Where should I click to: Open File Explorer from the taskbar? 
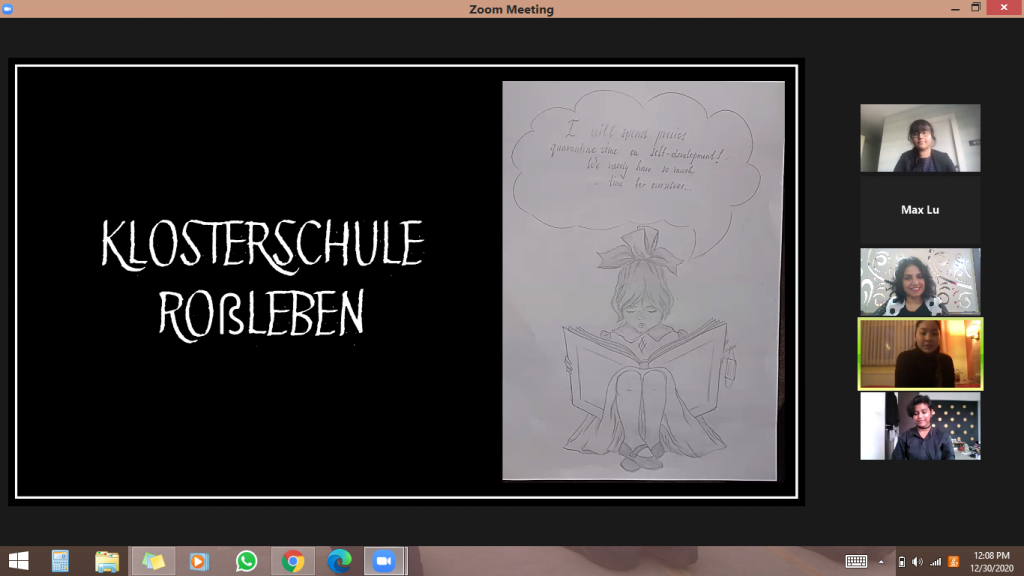click(107, 561)
